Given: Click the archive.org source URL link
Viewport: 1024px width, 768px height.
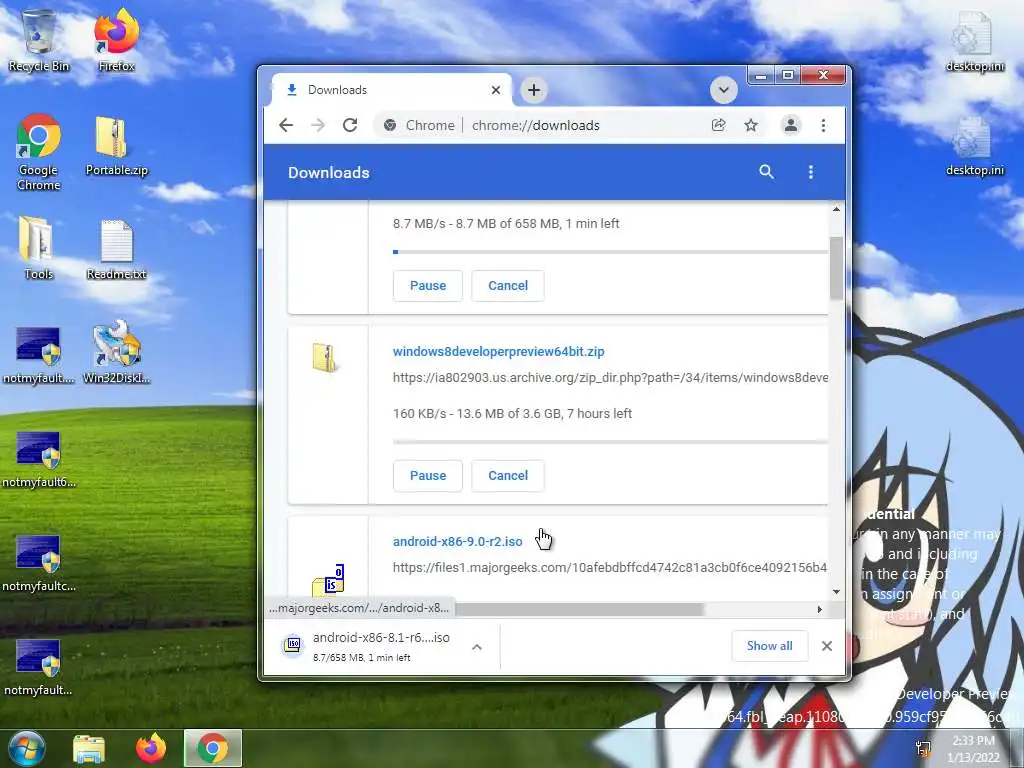Looking at the screenshot, I should (611, 377).
